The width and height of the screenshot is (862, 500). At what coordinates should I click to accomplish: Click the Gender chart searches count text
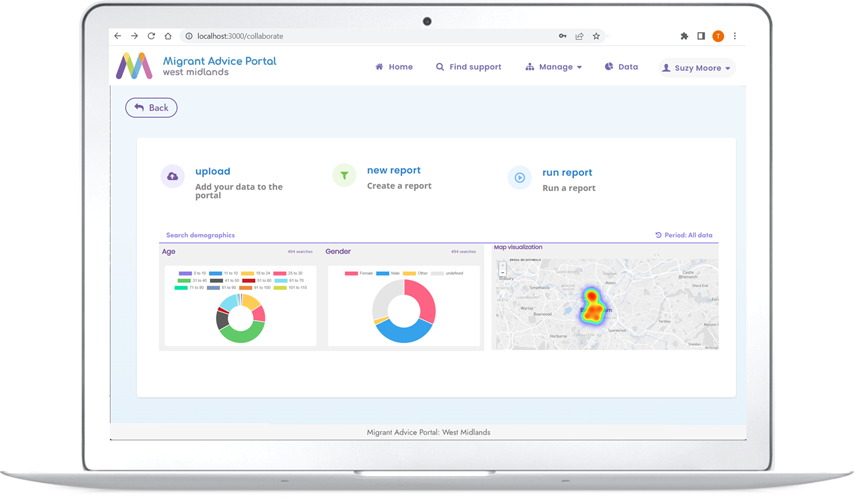coord(463,252)
